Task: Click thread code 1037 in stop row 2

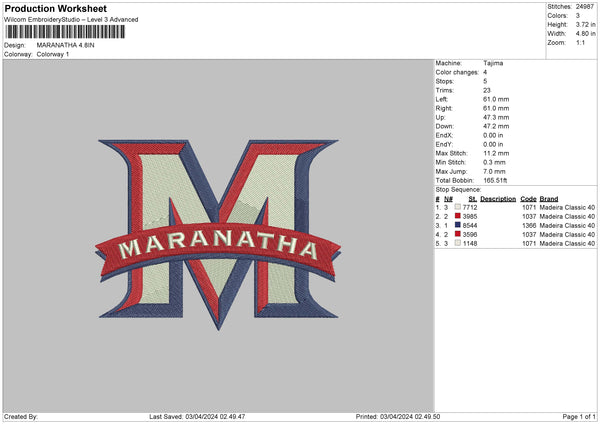Action: [529, 216]
